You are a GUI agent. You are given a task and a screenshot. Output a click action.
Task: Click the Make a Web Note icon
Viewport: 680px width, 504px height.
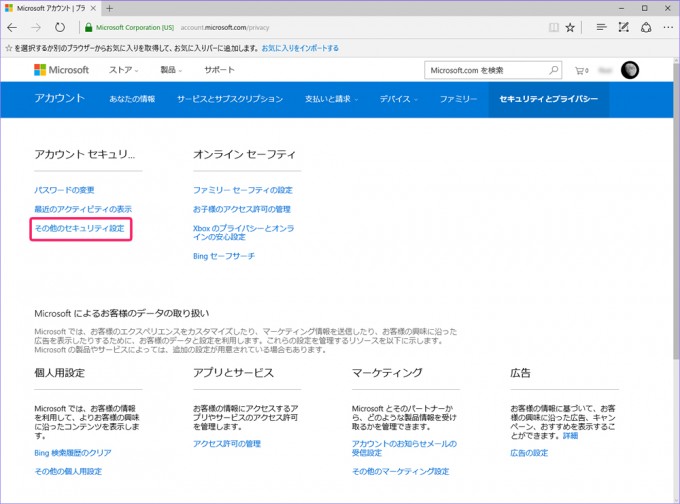[x=624, y=27]
